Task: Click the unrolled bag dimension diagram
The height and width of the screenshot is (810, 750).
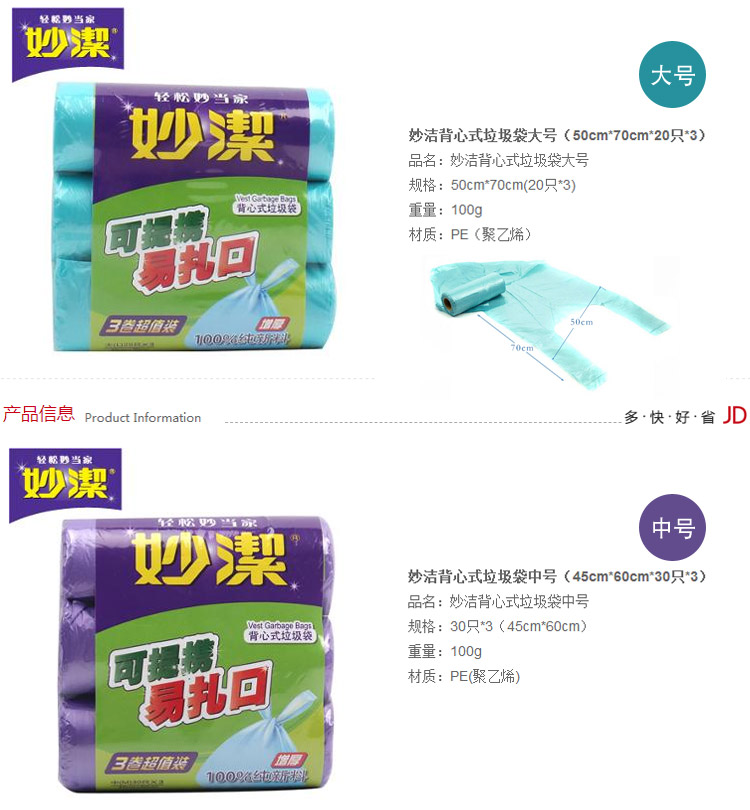Action: click(549, 323)
